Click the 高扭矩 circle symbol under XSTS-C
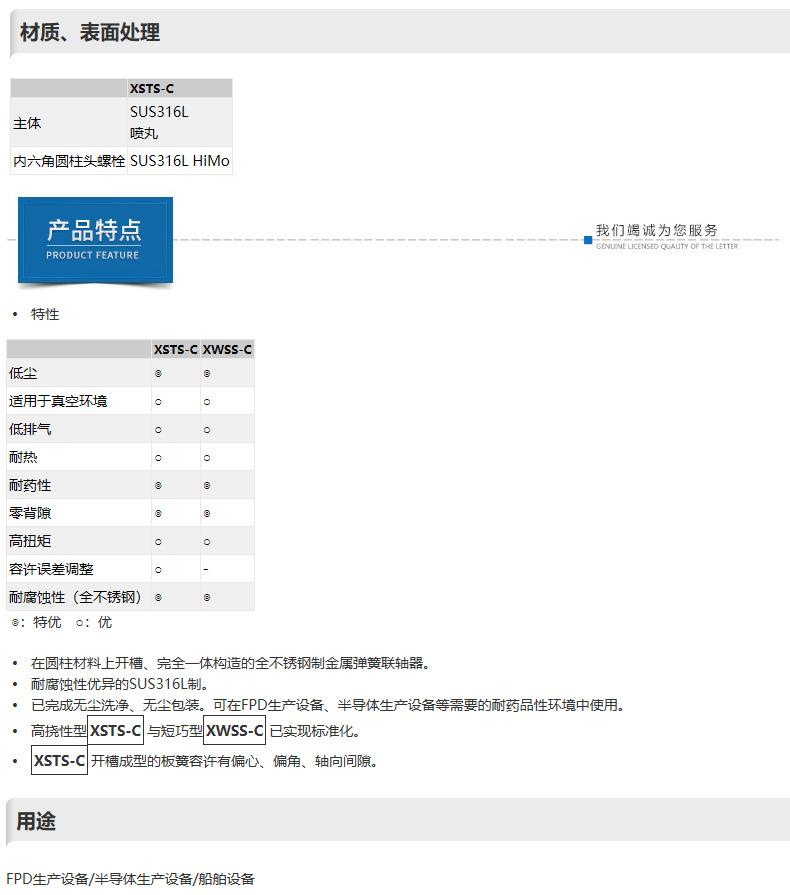The image size is (790, 895). tap(158, 541)
